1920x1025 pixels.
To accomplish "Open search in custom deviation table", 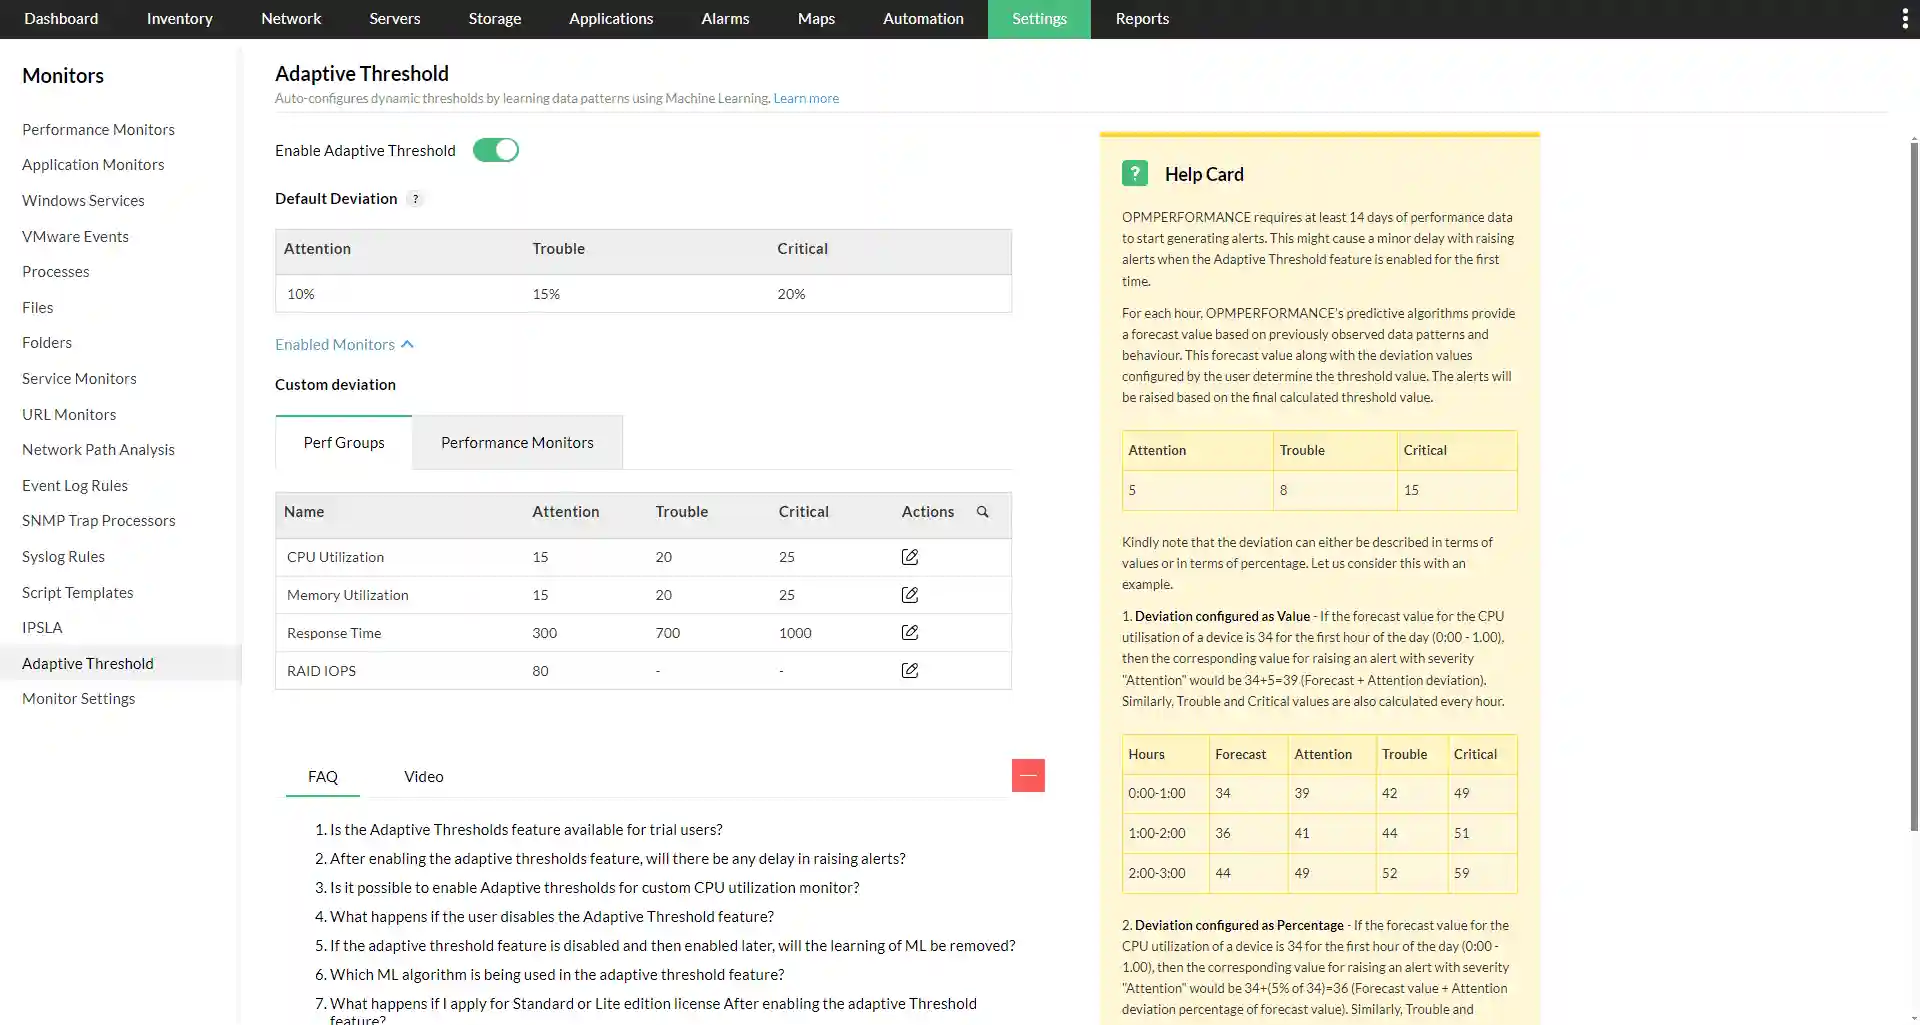I will [x=983, y=511].
